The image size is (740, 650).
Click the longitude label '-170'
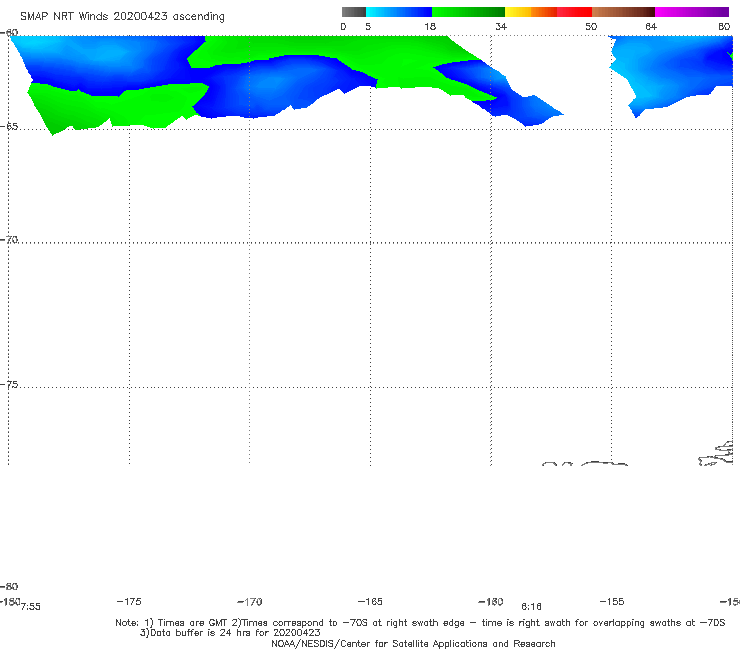(x=250, y=602)
